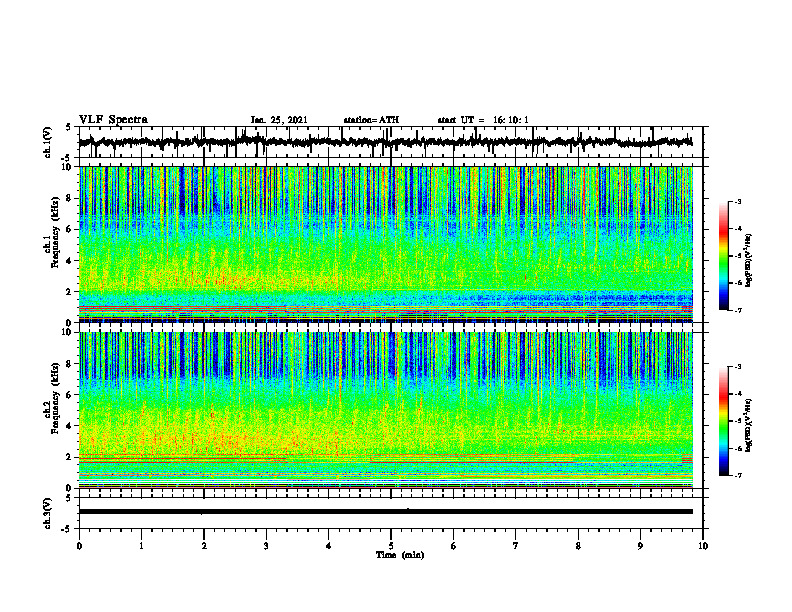Click the "station=ATH" header text
The width and height of the screenshot is (792, 612).
371,120
